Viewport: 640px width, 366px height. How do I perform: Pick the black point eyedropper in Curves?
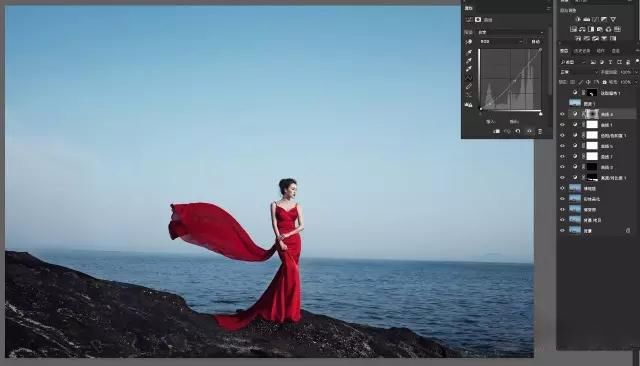469,53
